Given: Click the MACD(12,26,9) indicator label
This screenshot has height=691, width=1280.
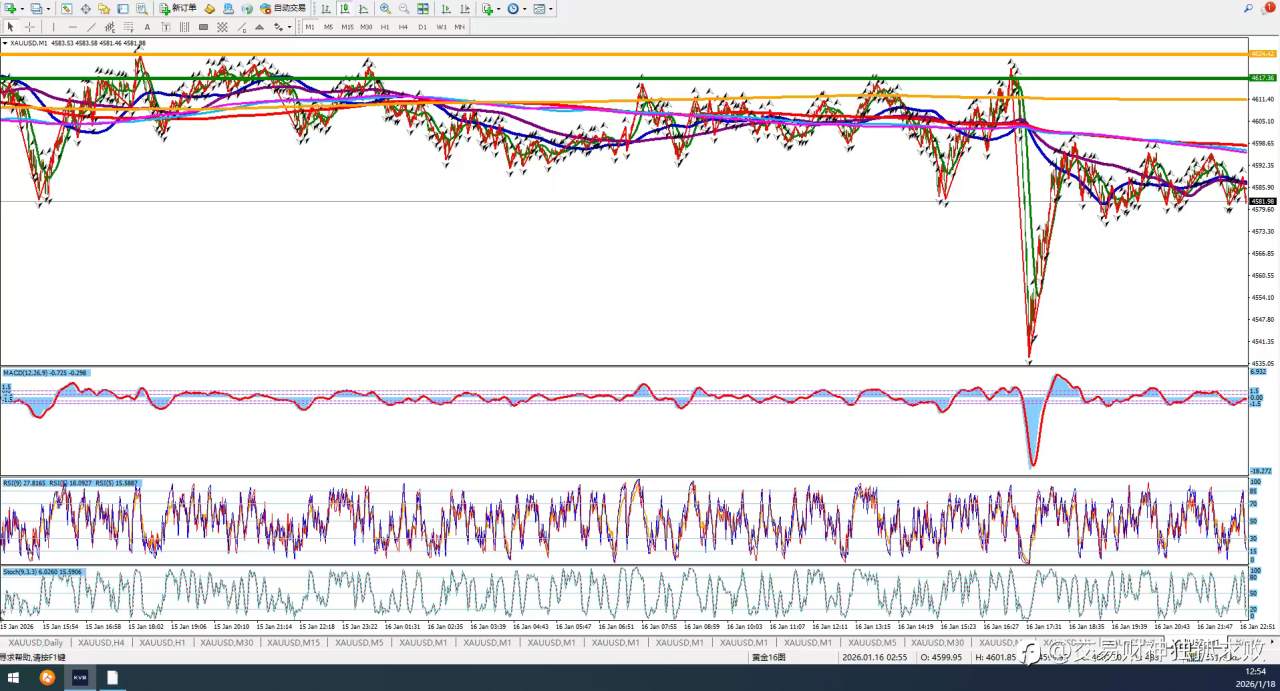Looking at the screenshot, I should click(44, 372).
